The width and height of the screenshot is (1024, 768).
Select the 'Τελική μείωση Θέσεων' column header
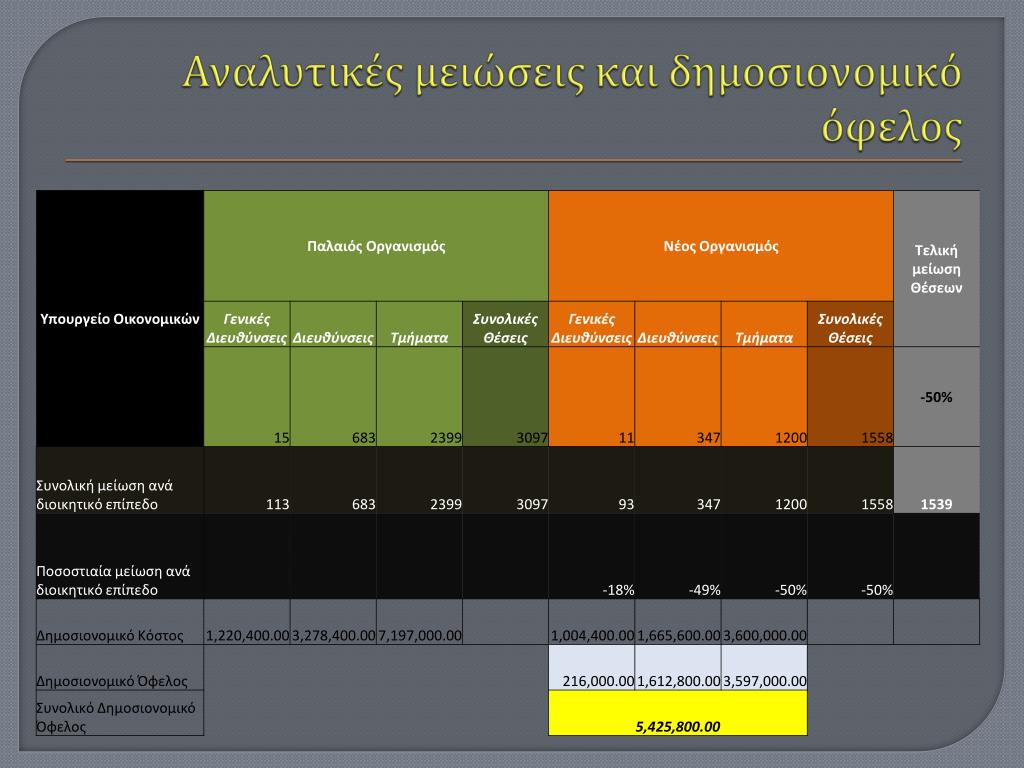[x=936, y=268]
